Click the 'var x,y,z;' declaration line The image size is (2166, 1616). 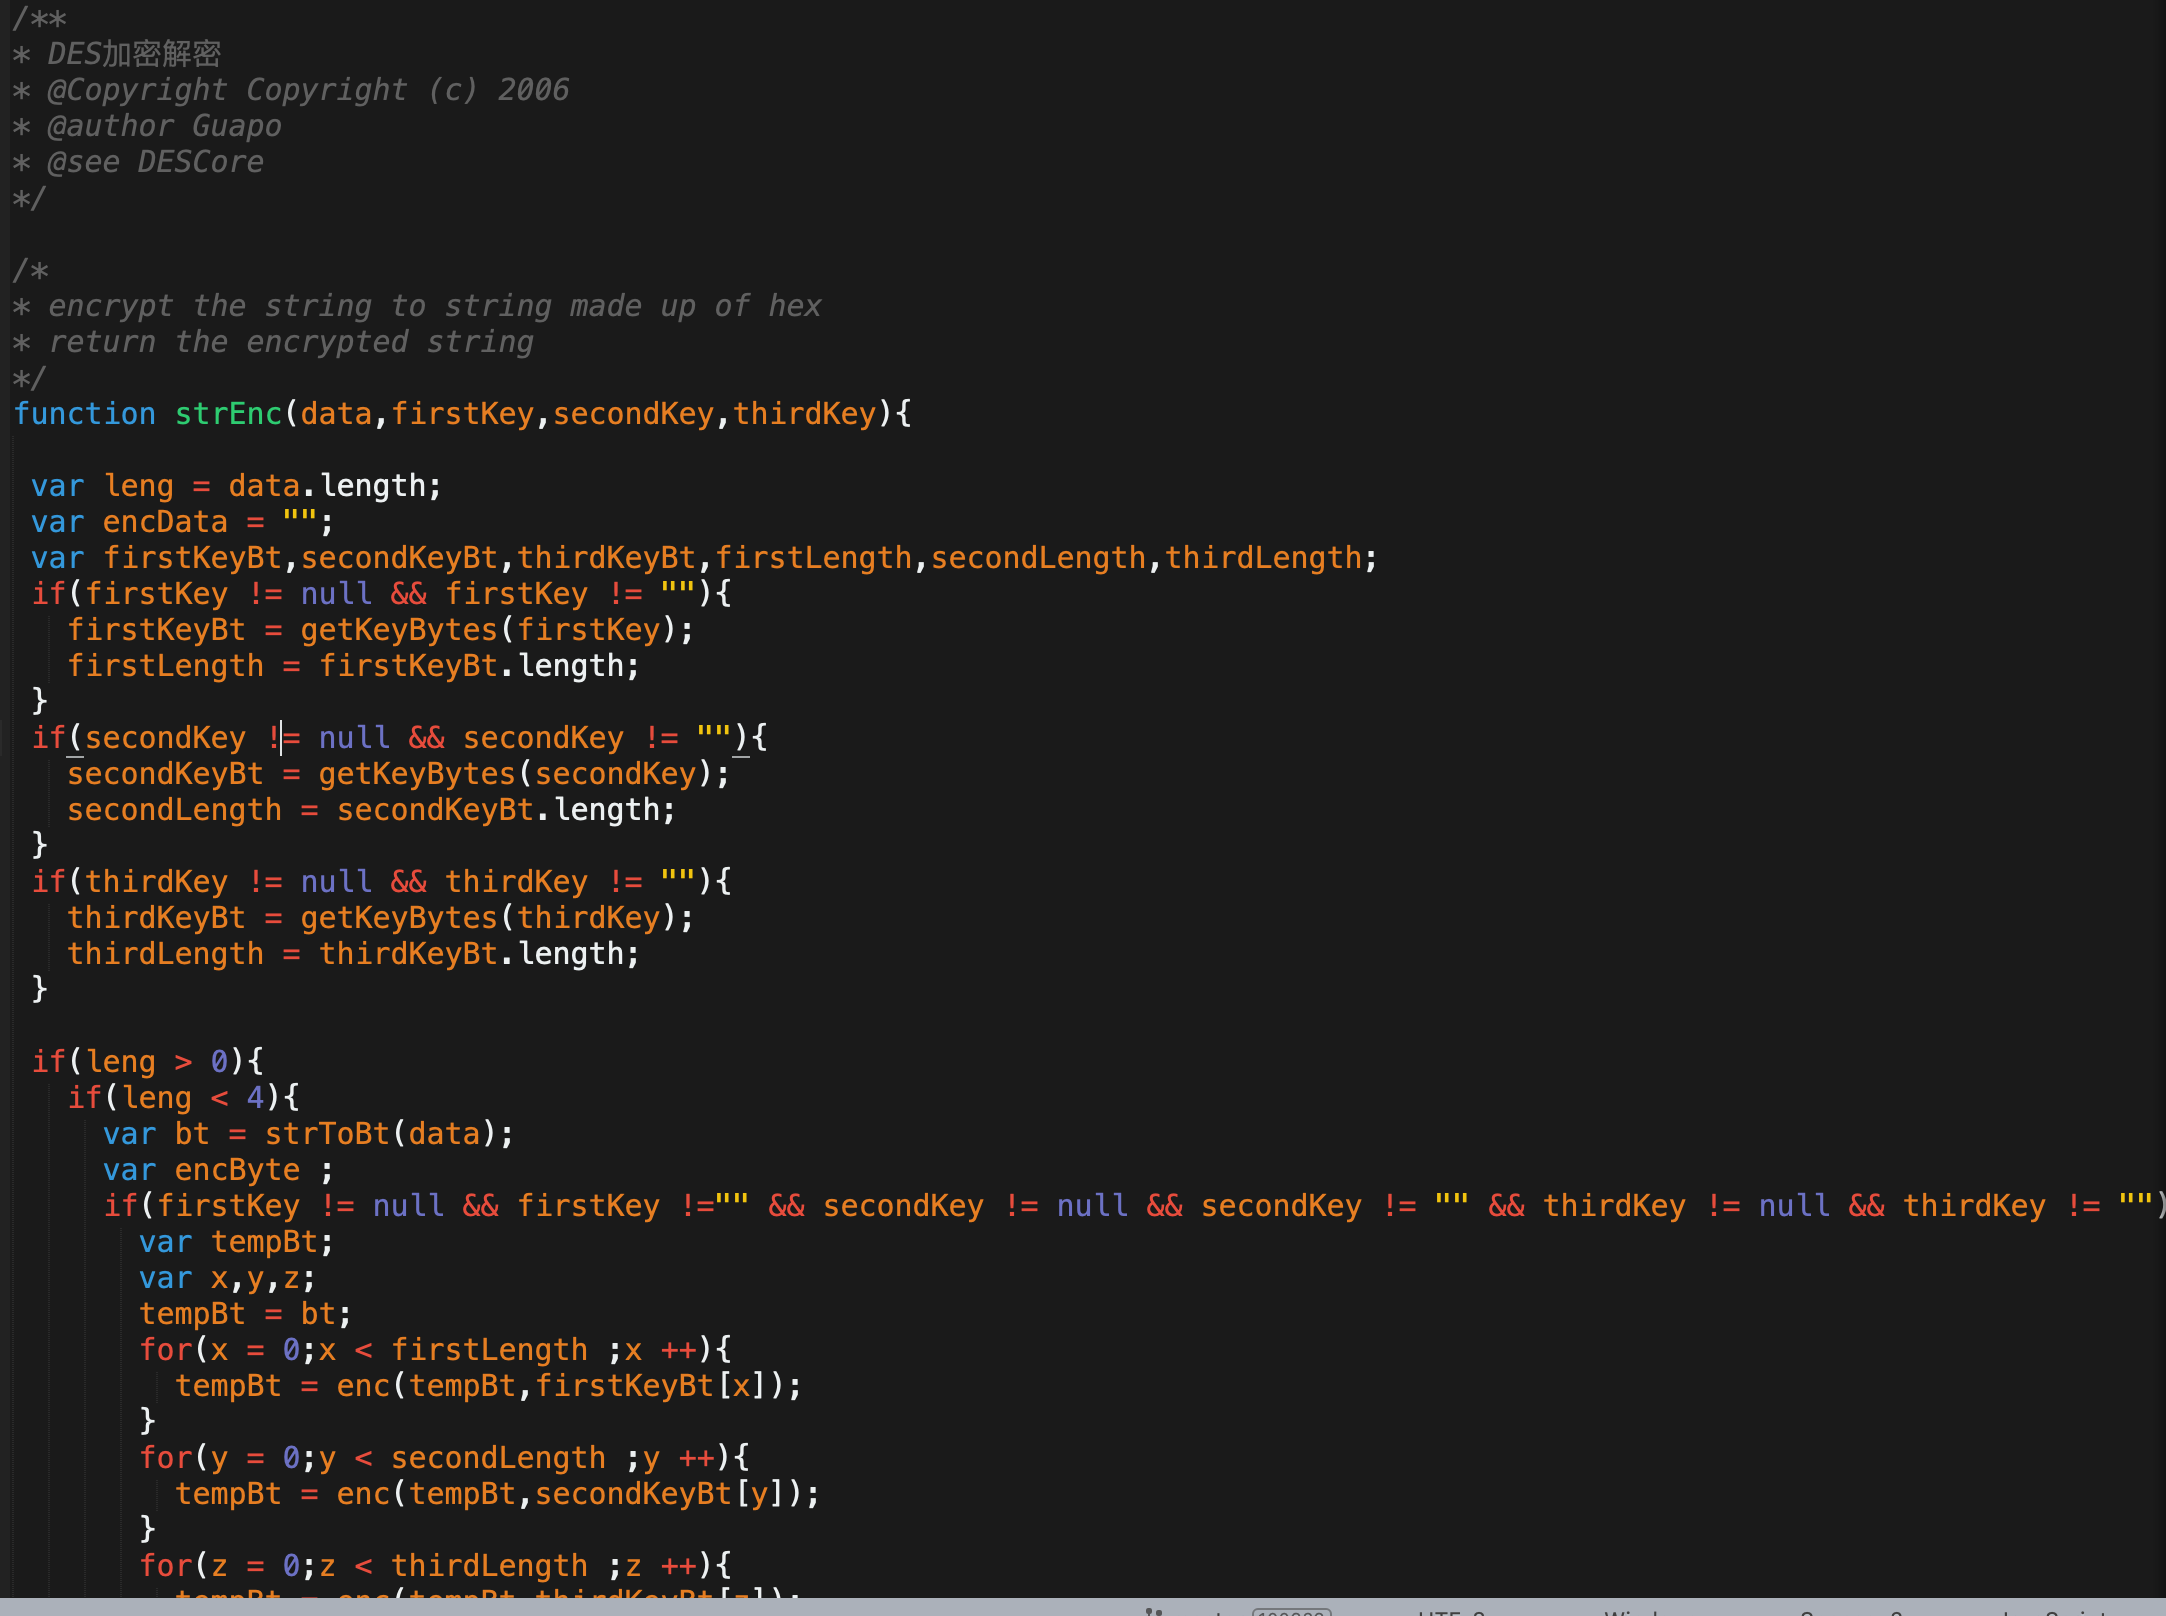tap(227, 1278)
